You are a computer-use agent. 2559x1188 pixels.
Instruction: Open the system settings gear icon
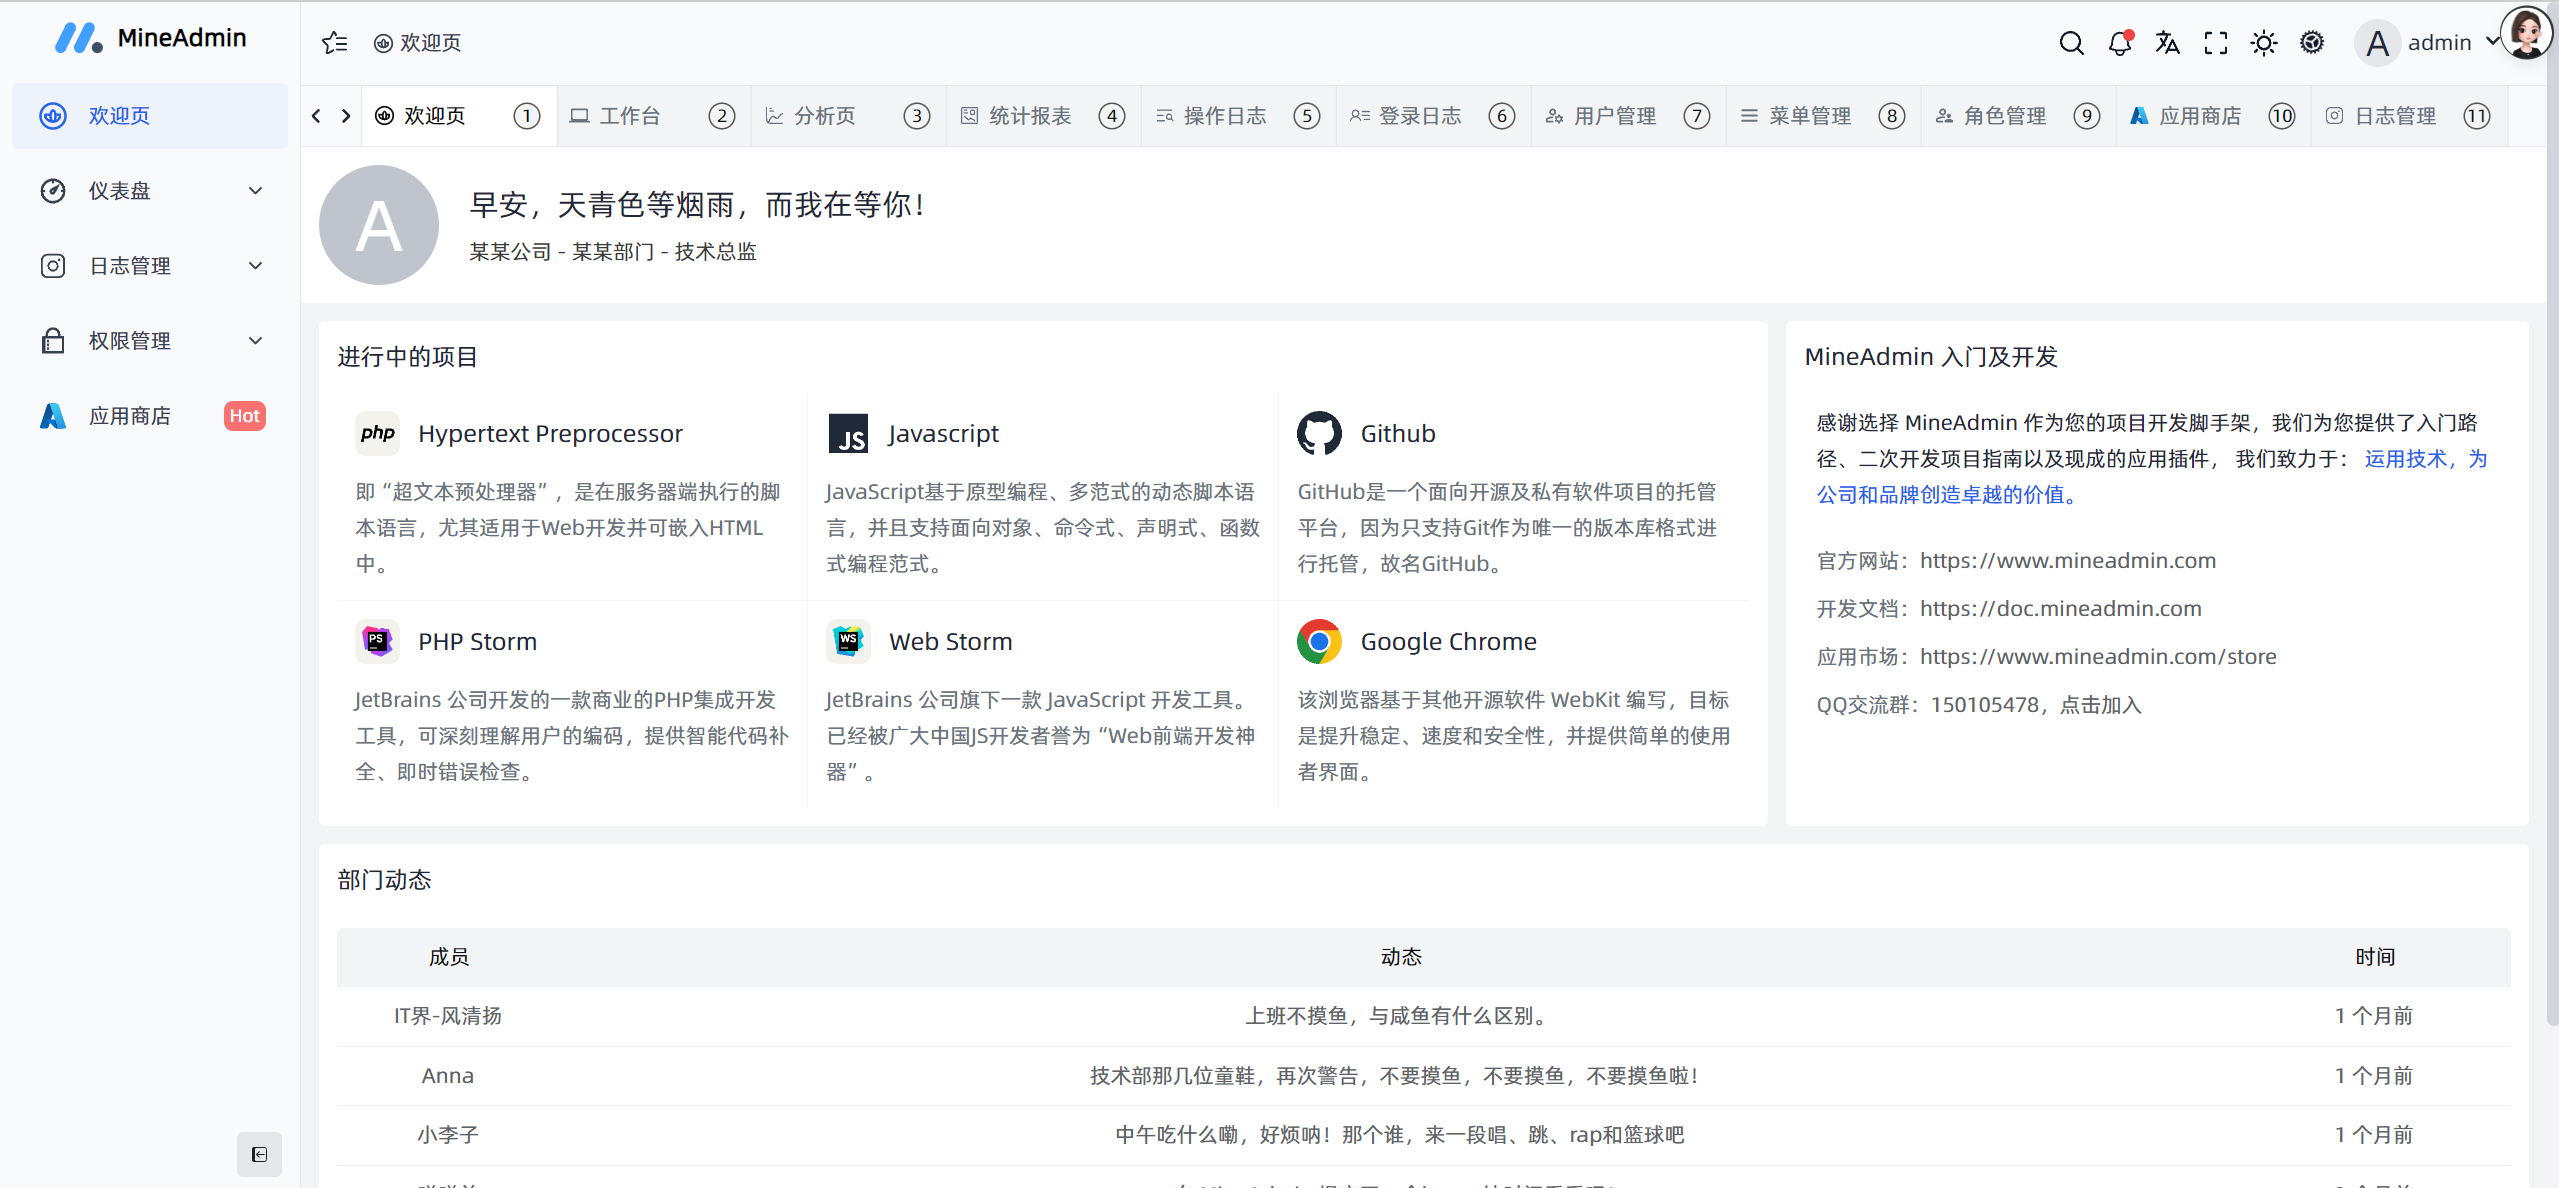[2311, 43]
